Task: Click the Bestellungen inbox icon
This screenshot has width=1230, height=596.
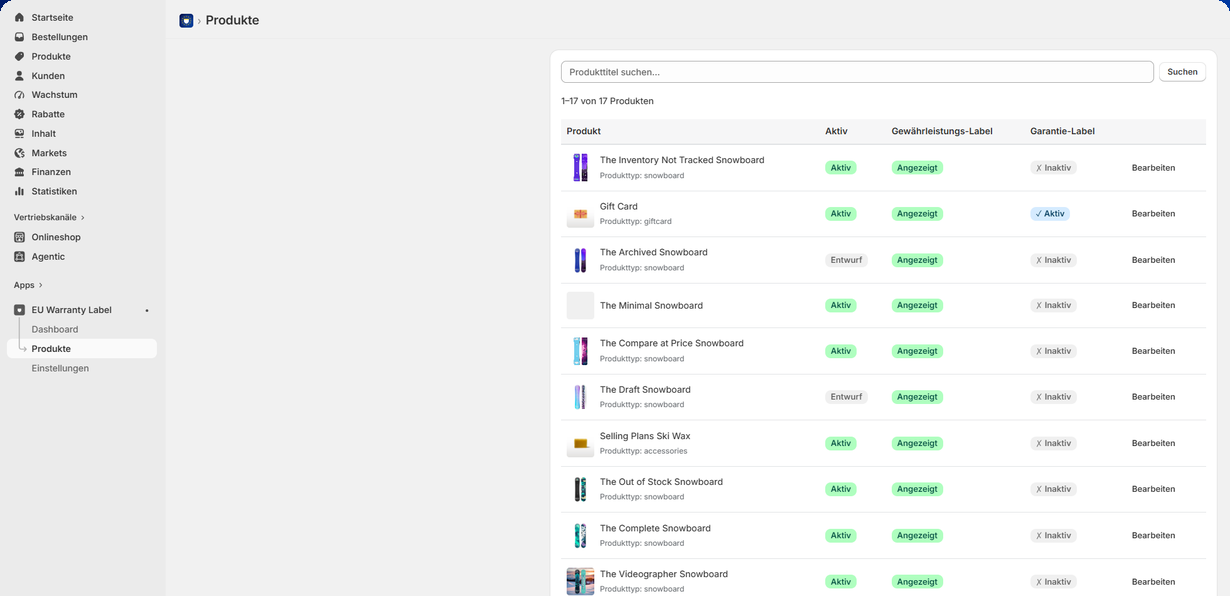Action: point(20,37)
